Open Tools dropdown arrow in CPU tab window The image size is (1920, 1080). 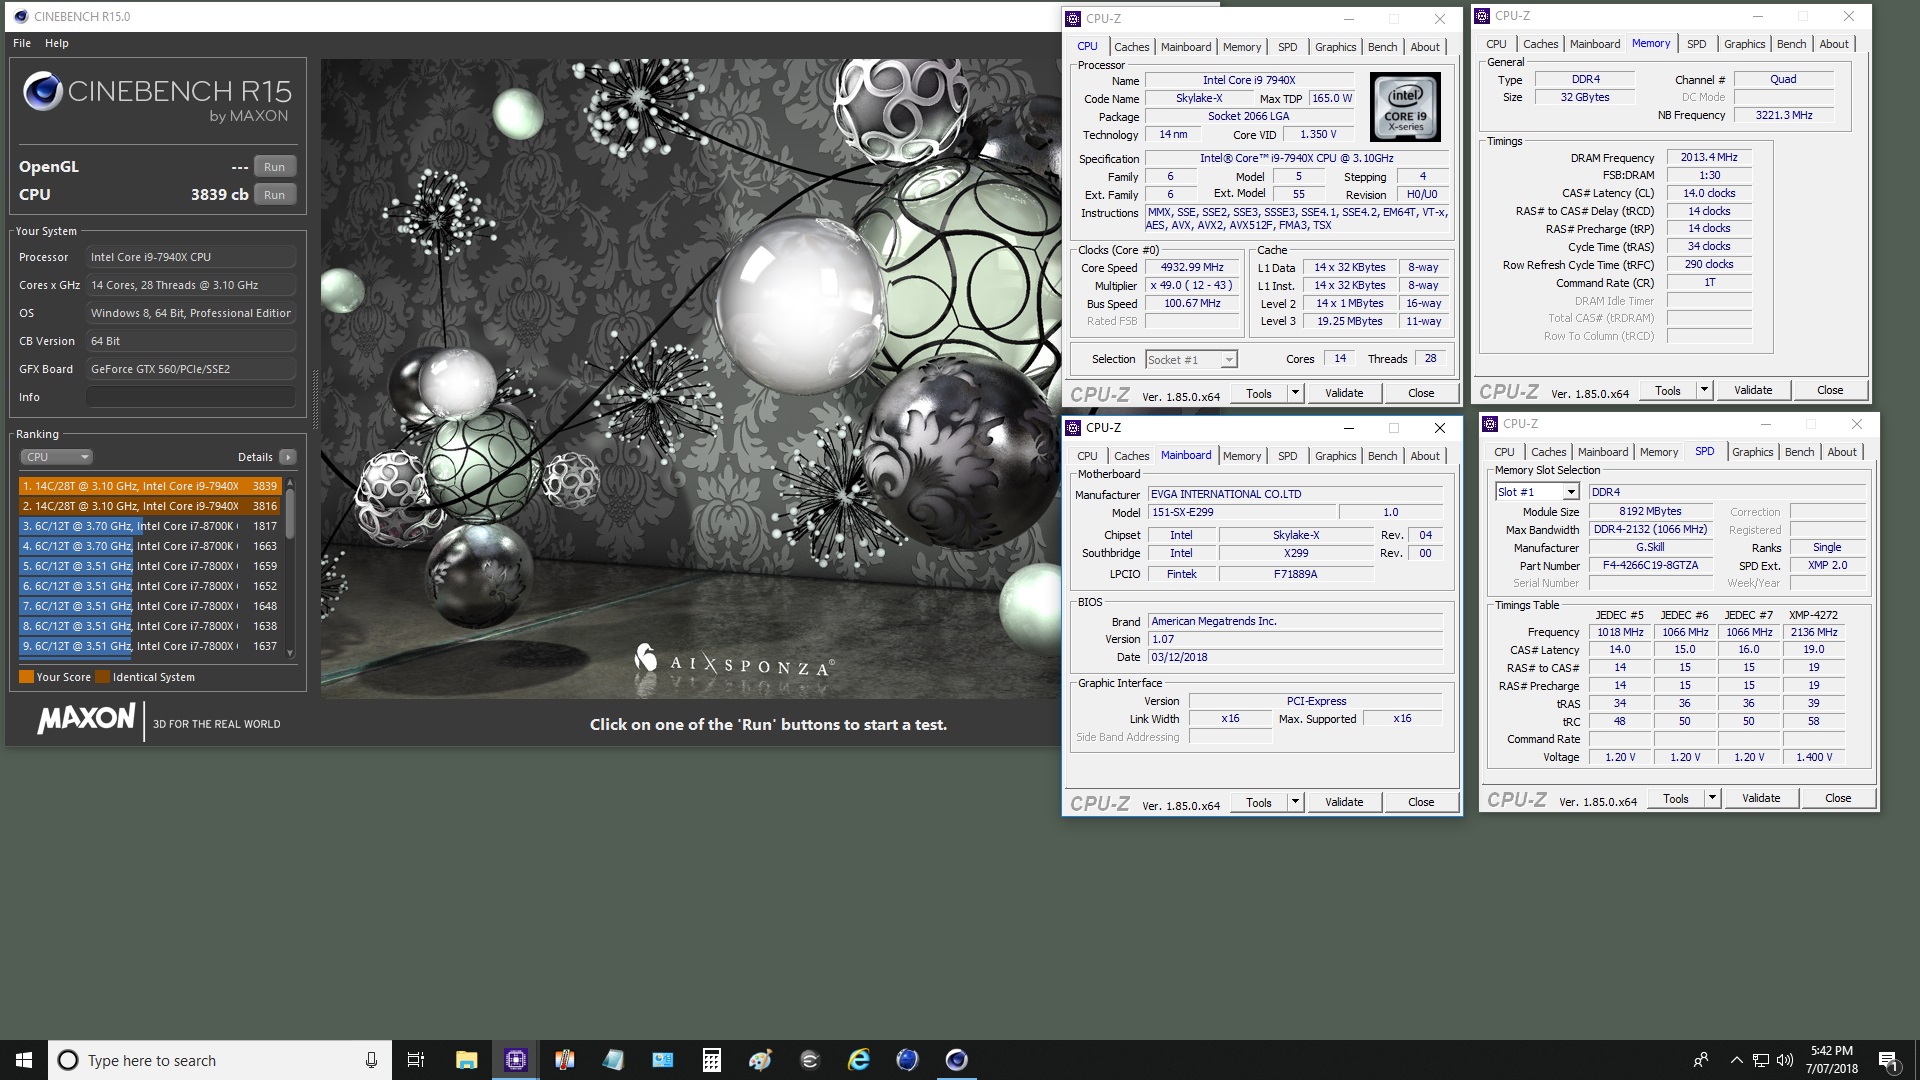point(1295,393)
